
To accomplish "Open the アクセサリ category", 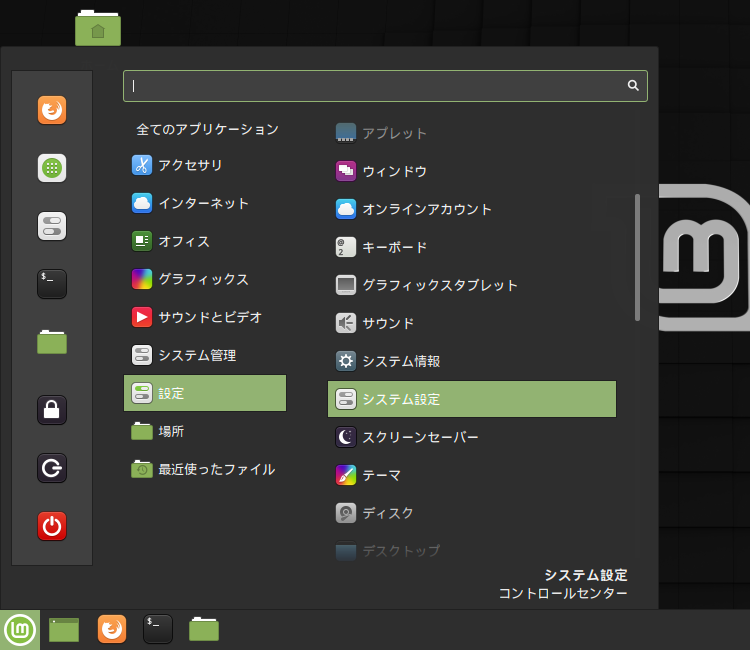I will tap(205, 165).
